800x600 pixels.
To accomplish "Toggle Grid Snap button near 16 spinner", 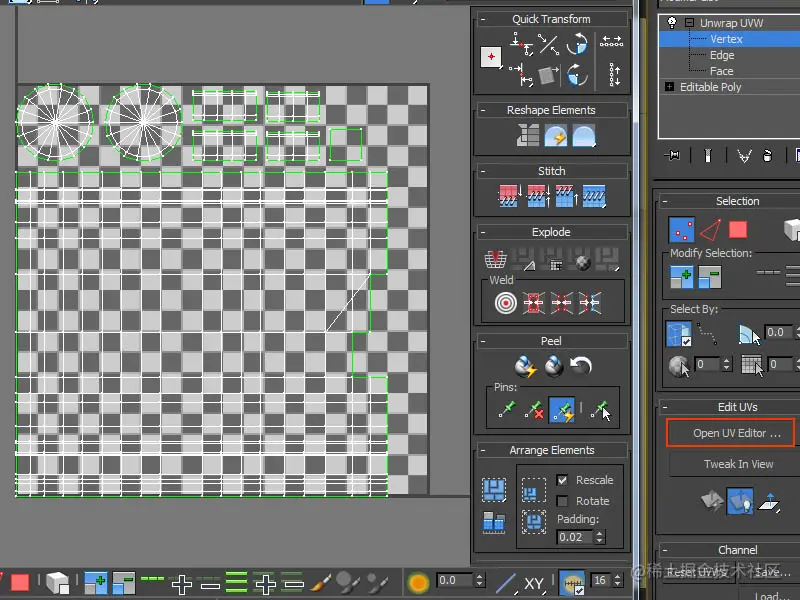I will click(x=572, y=582).
